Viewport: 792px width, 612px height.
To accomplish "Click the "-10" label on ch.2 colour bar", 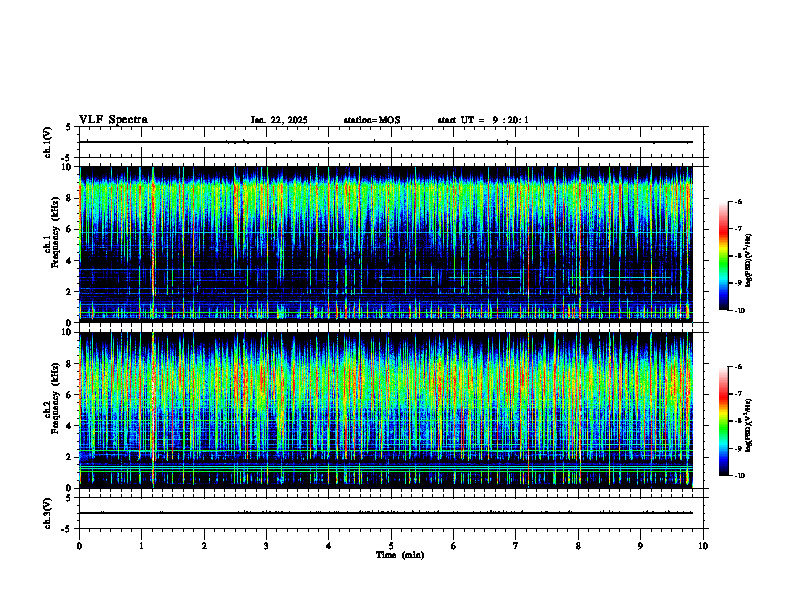I will pos(739,476).
